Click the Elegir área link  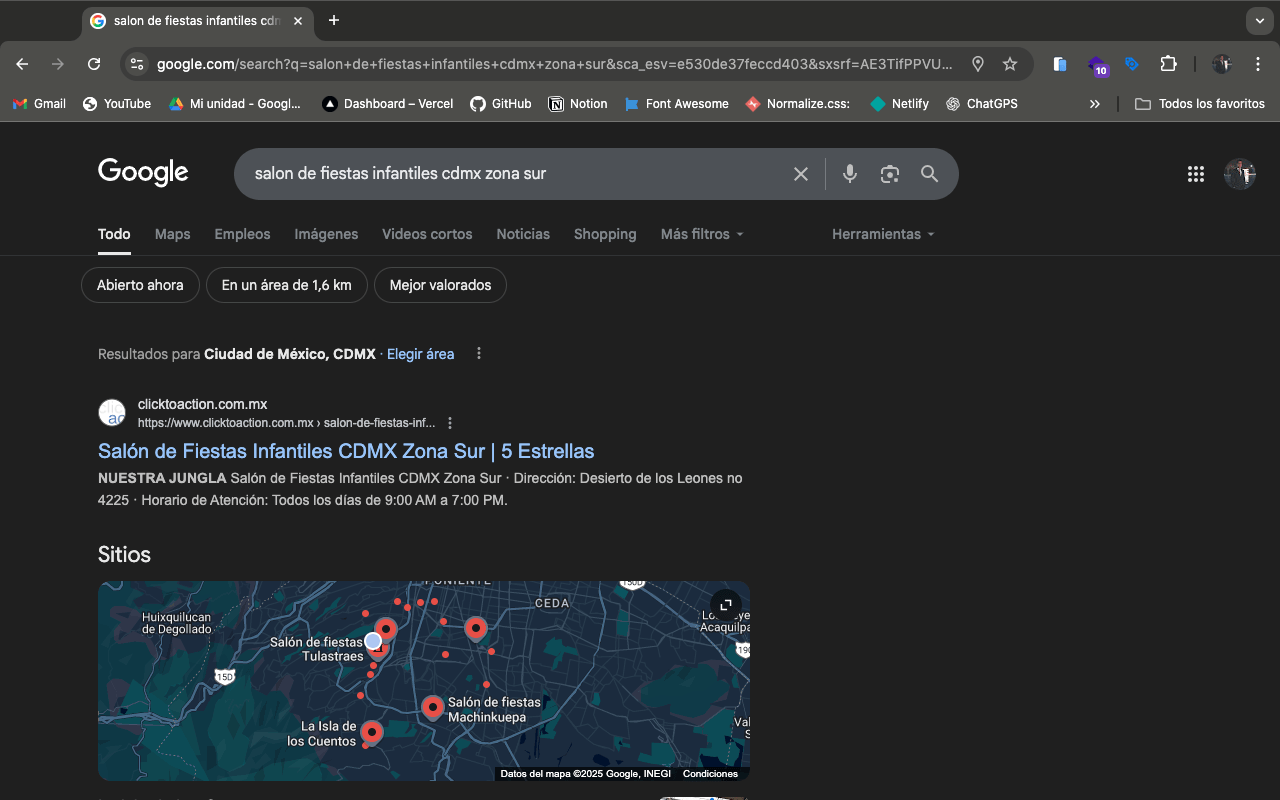tap(420, 354)
